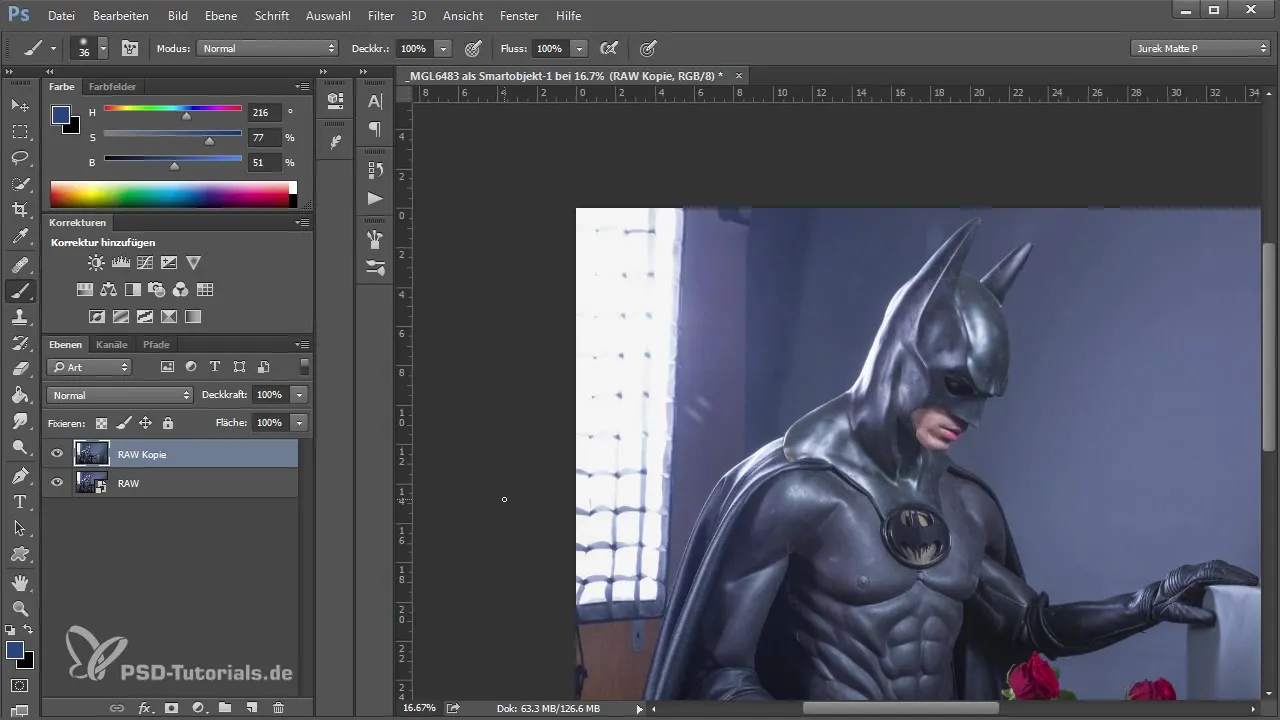Toggle lock all padlock icon
Screen dimensions: 1280x720
click(x=168, y=423)
